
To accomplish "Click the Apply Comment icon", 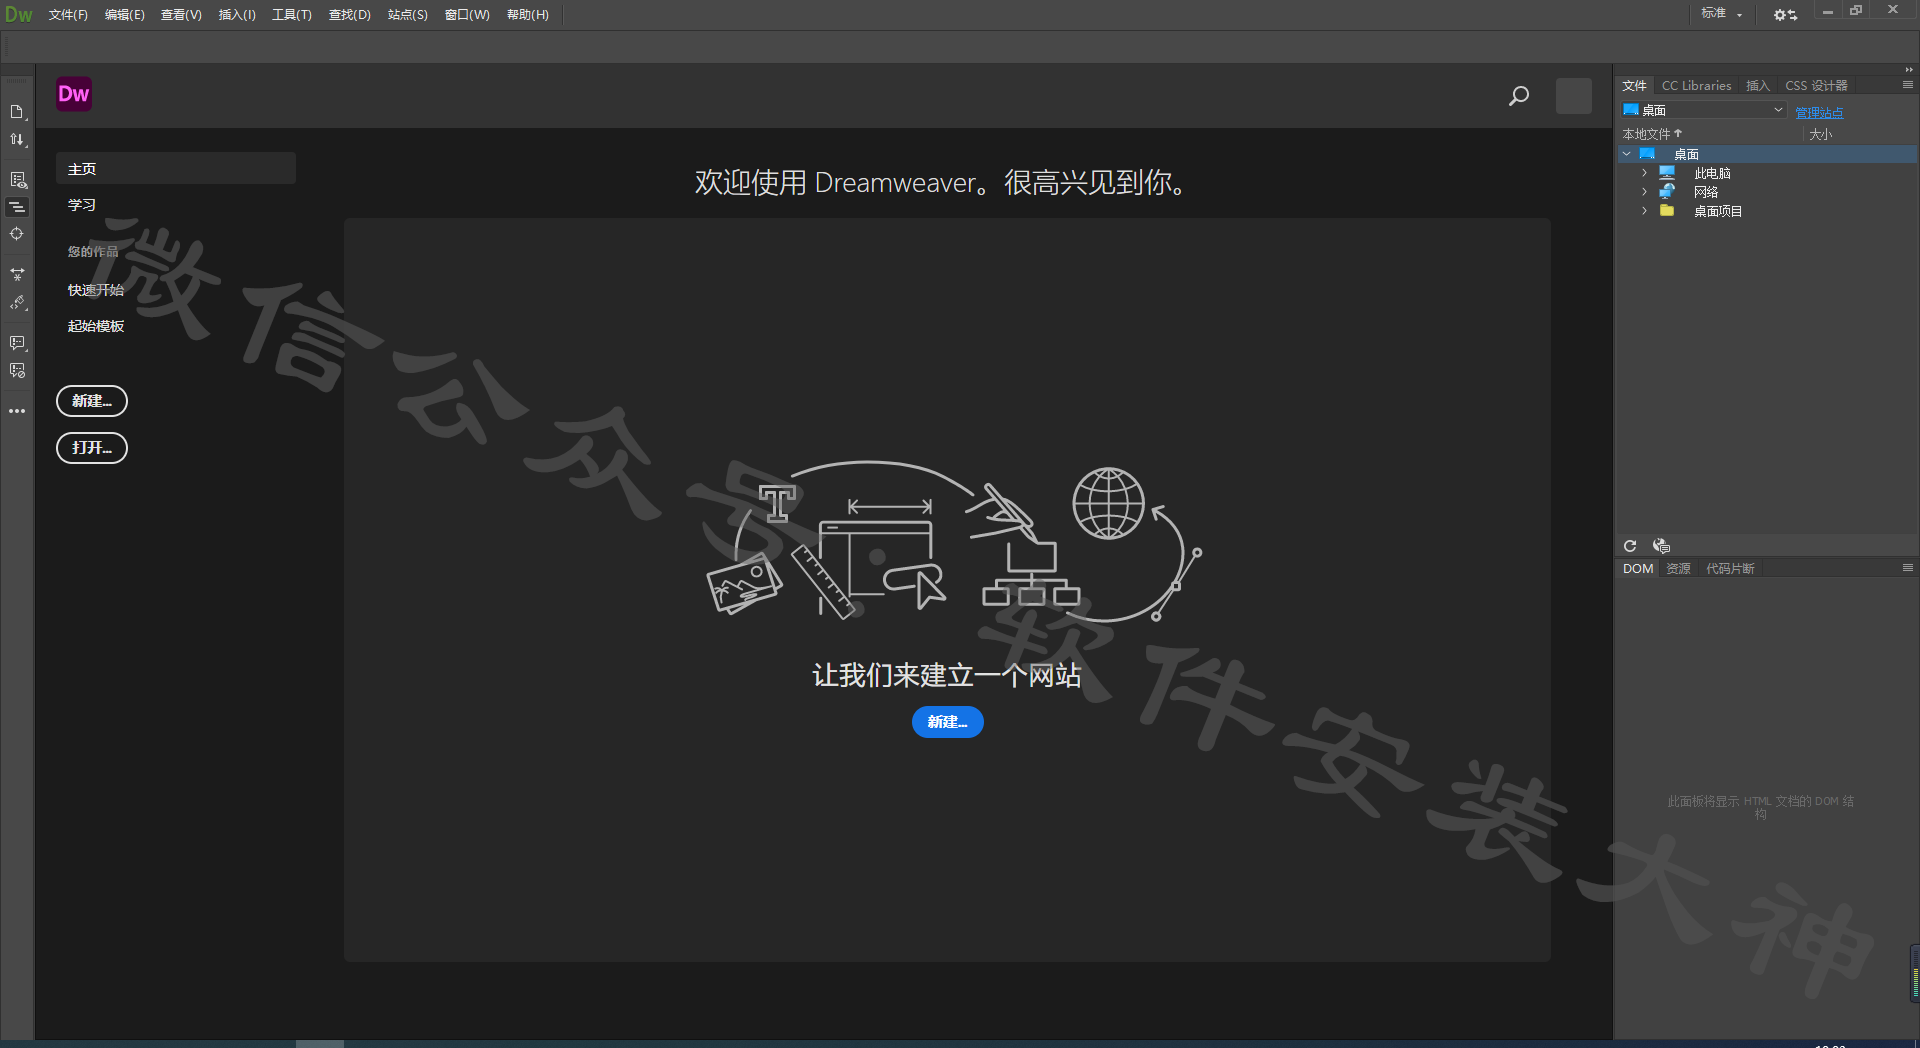I will tap(17, 343).
